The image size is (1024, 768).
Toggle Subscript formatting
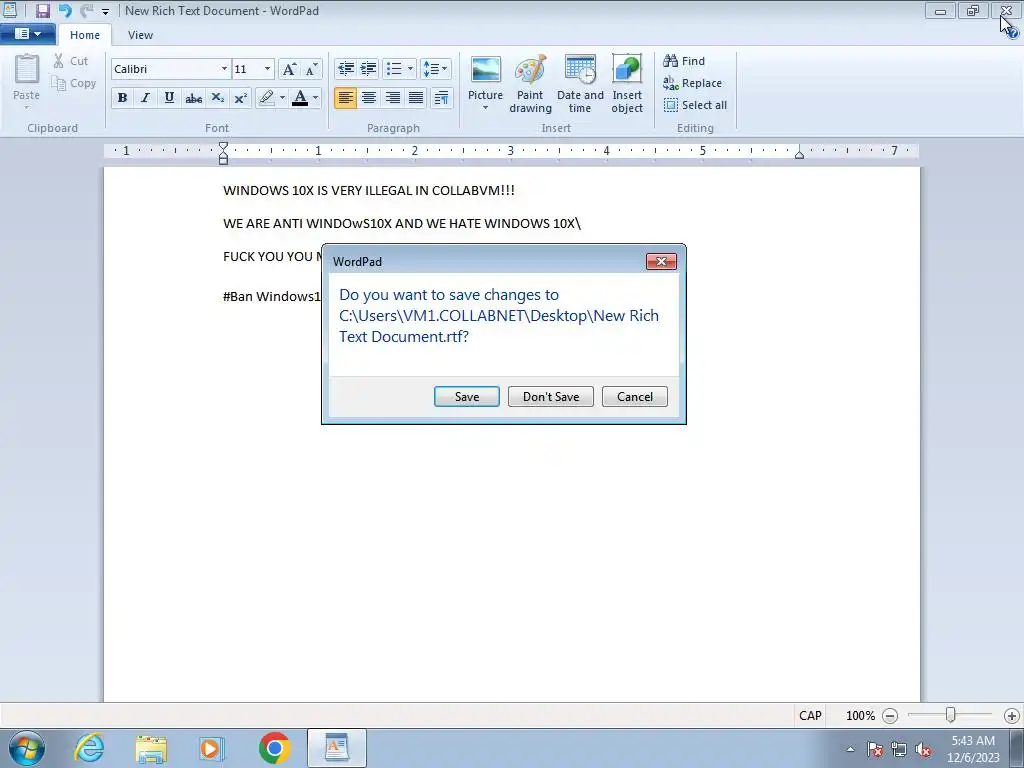pyautogui.click(x=217, y=98)
